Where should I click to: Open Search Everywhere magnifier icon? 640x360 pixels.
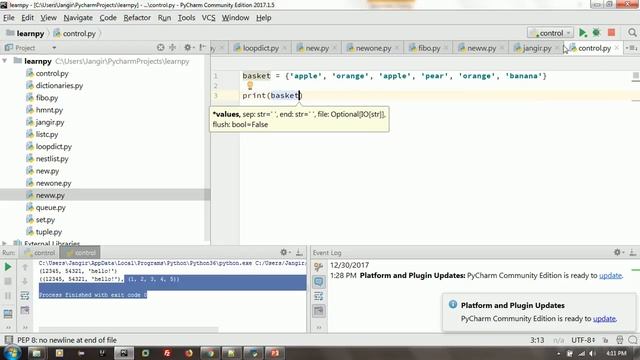(x=632, y=33)
